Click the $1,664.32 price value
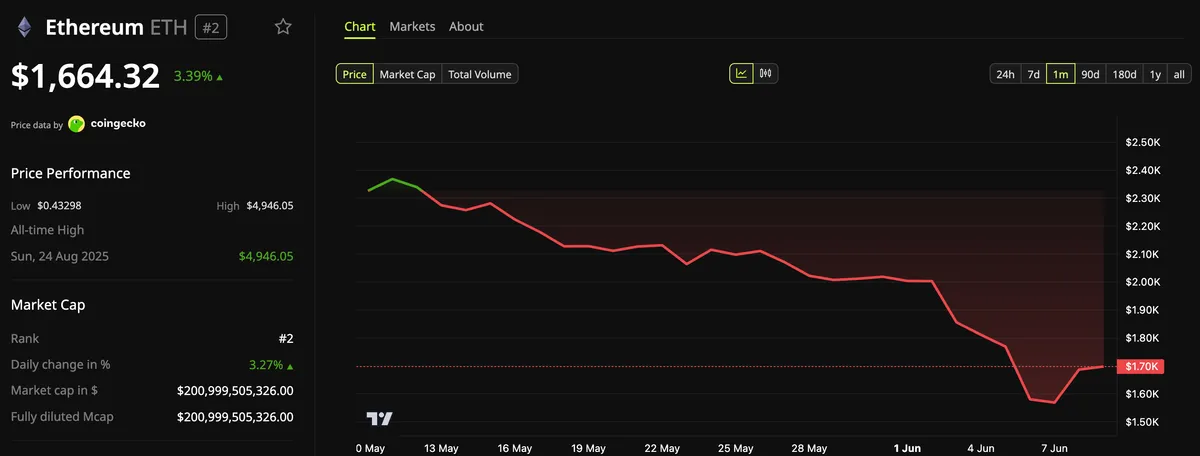The image size is (1200, 456). 85,76
